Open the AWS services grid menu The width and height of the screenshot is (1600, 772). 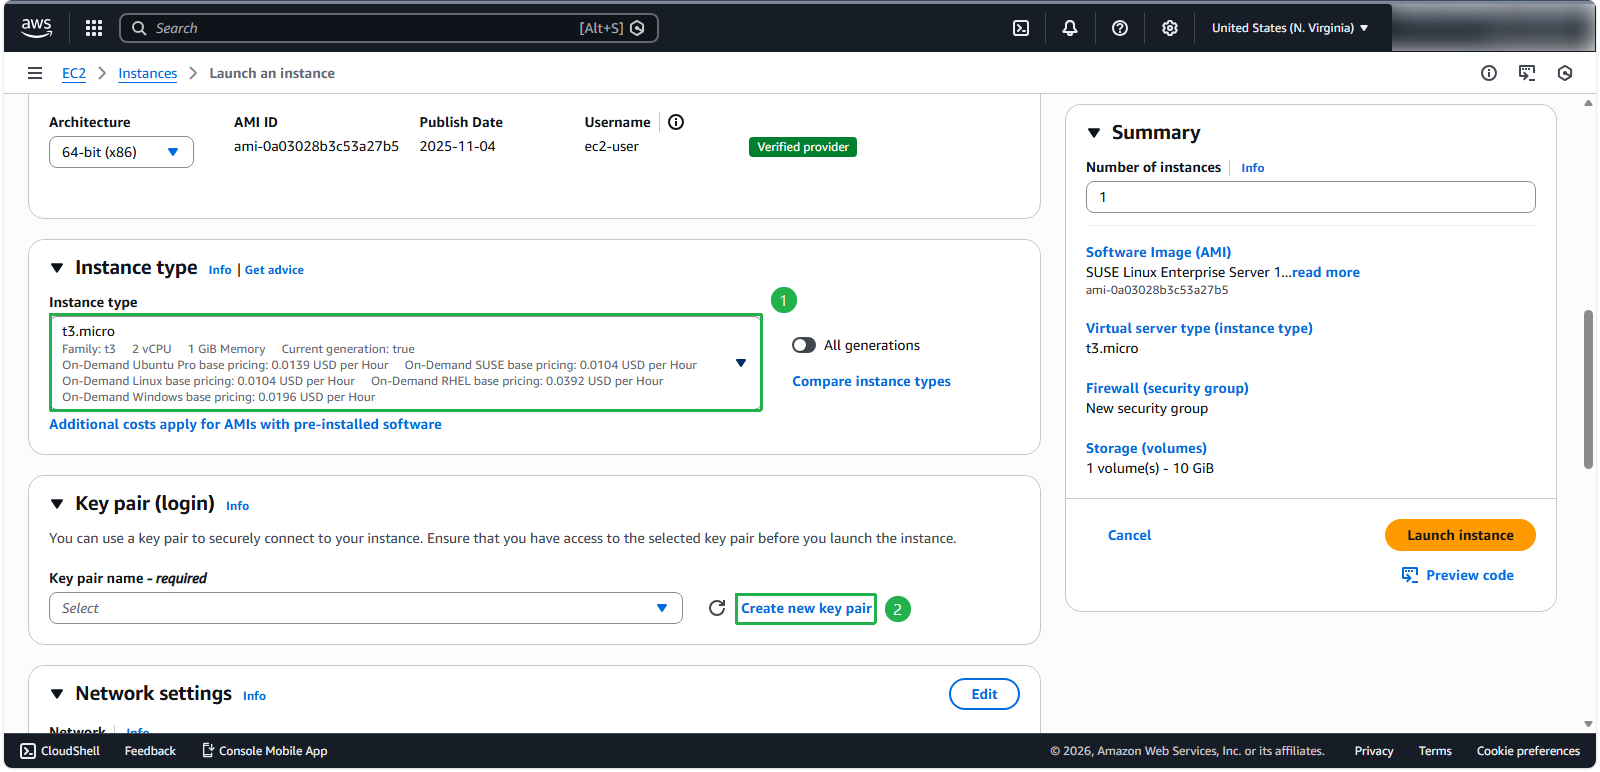coord(94,28)
